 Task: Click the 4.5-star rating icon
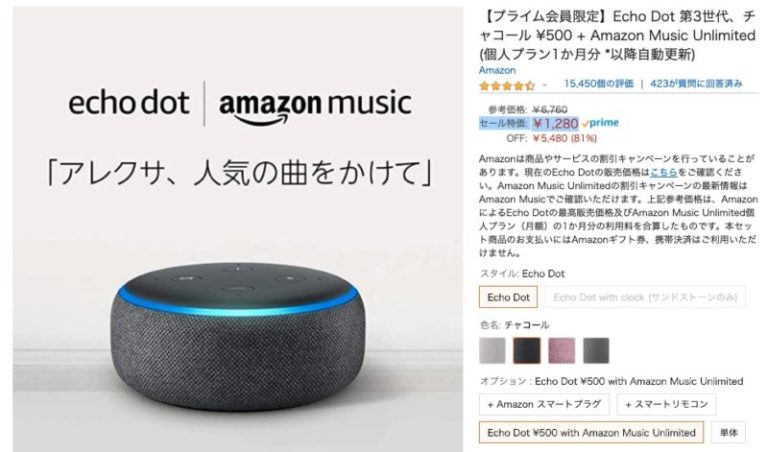(507, 86)
